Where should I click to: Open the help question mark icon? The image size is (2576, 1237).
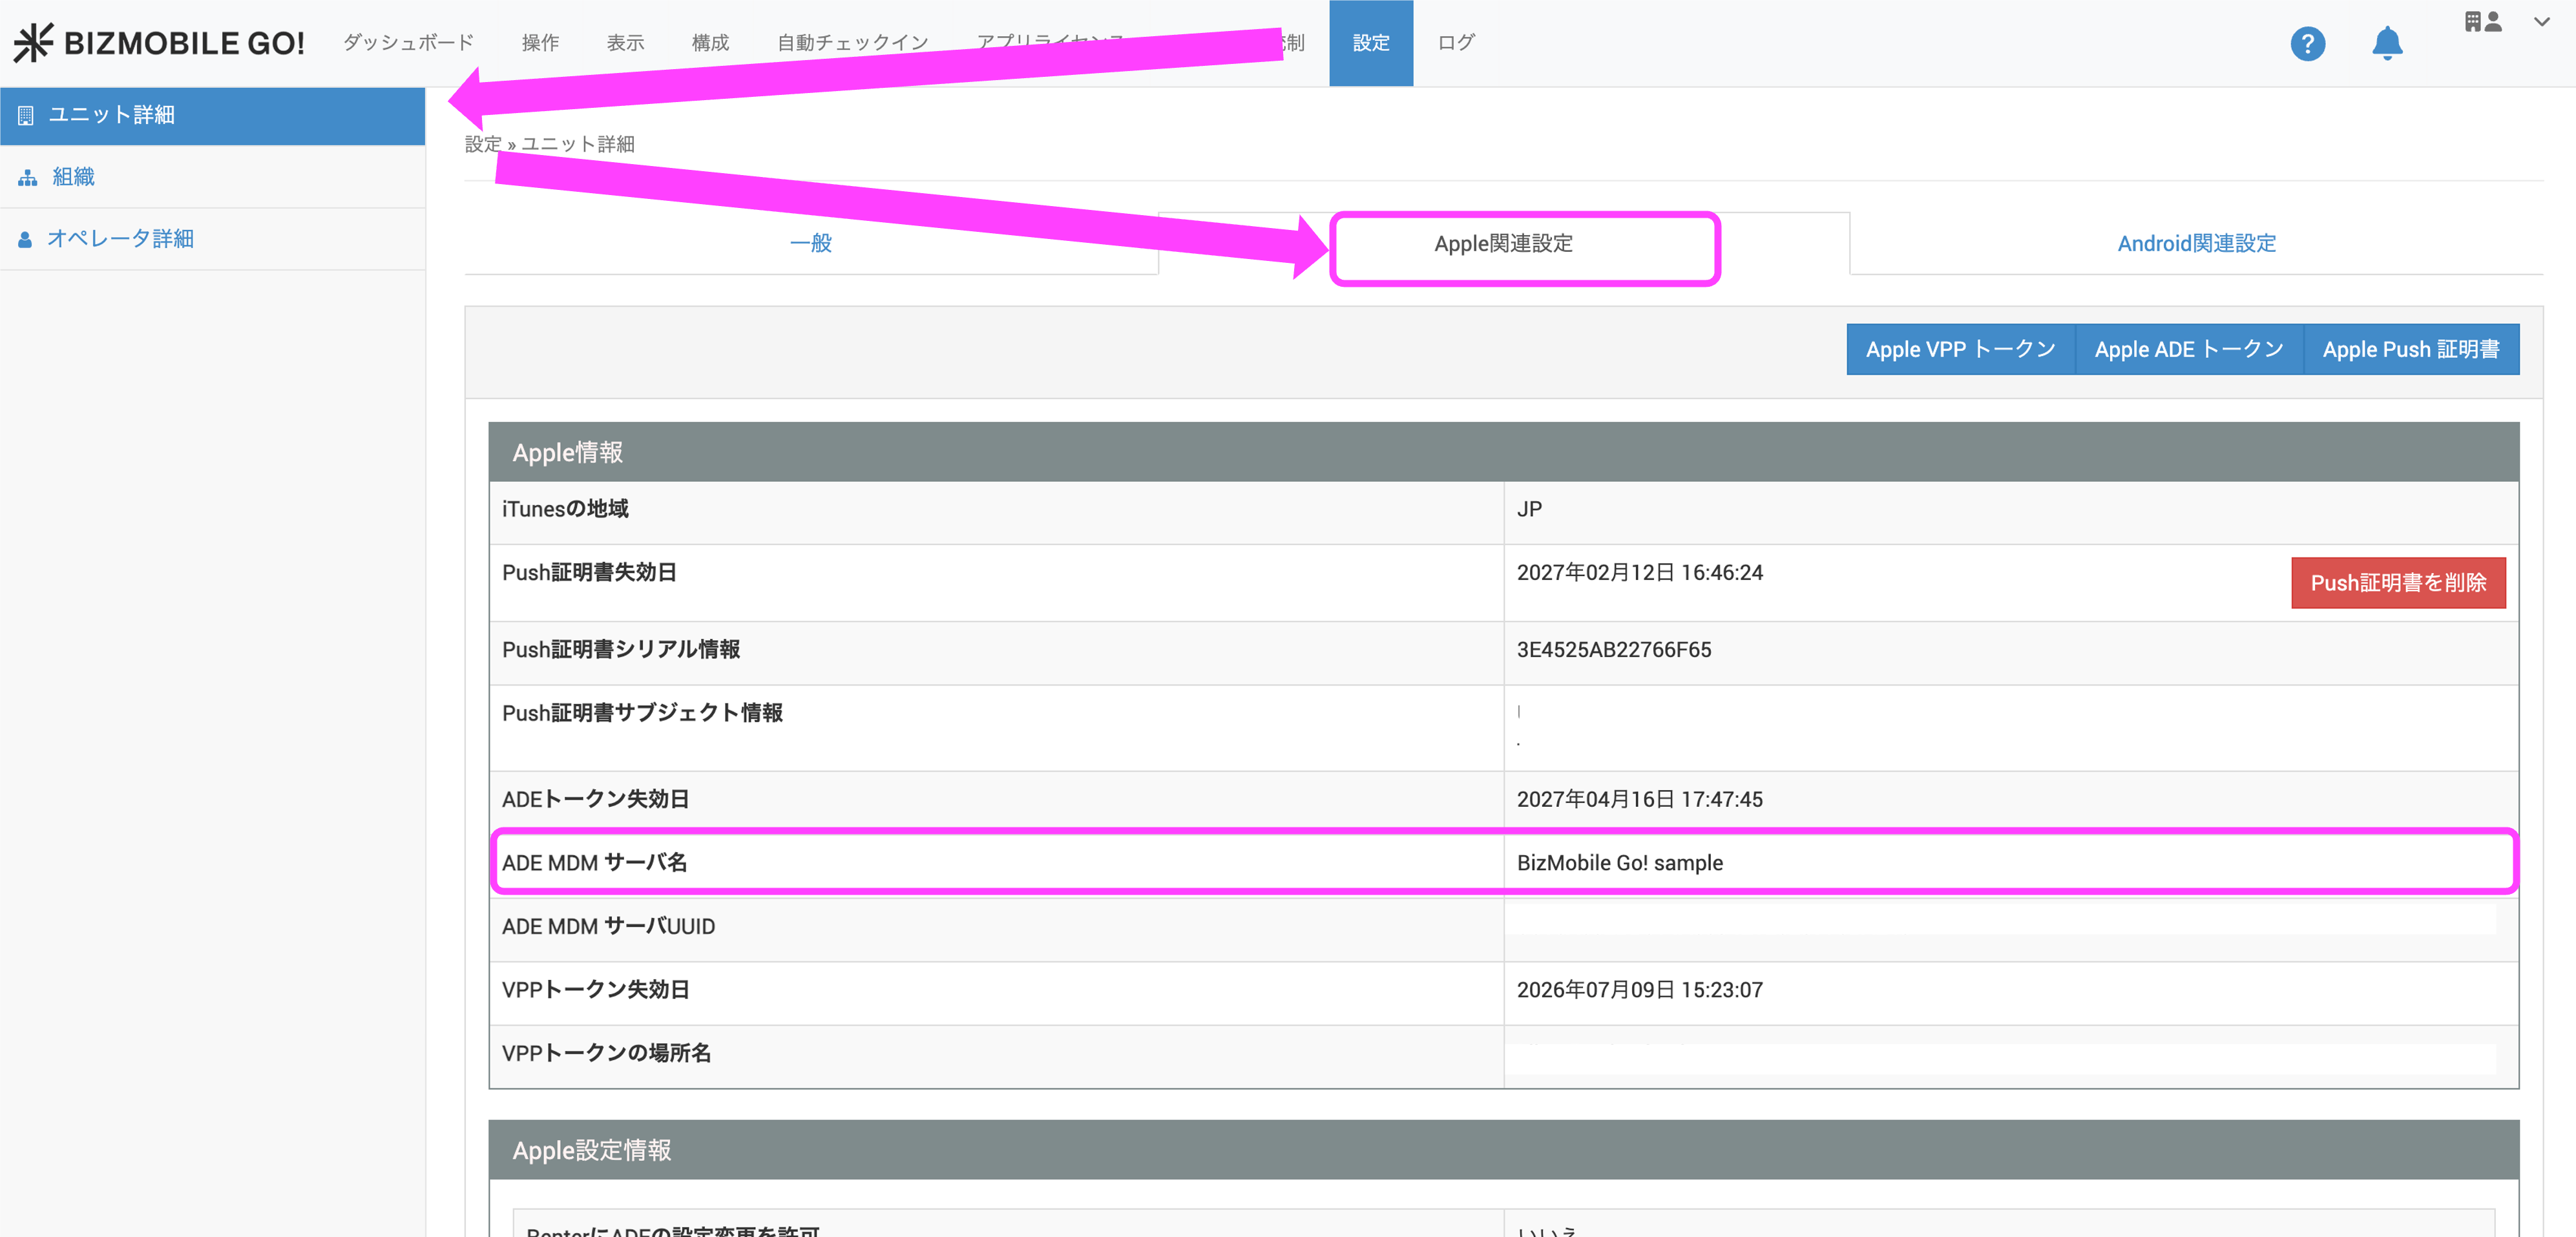click(x=2307, y=43)
